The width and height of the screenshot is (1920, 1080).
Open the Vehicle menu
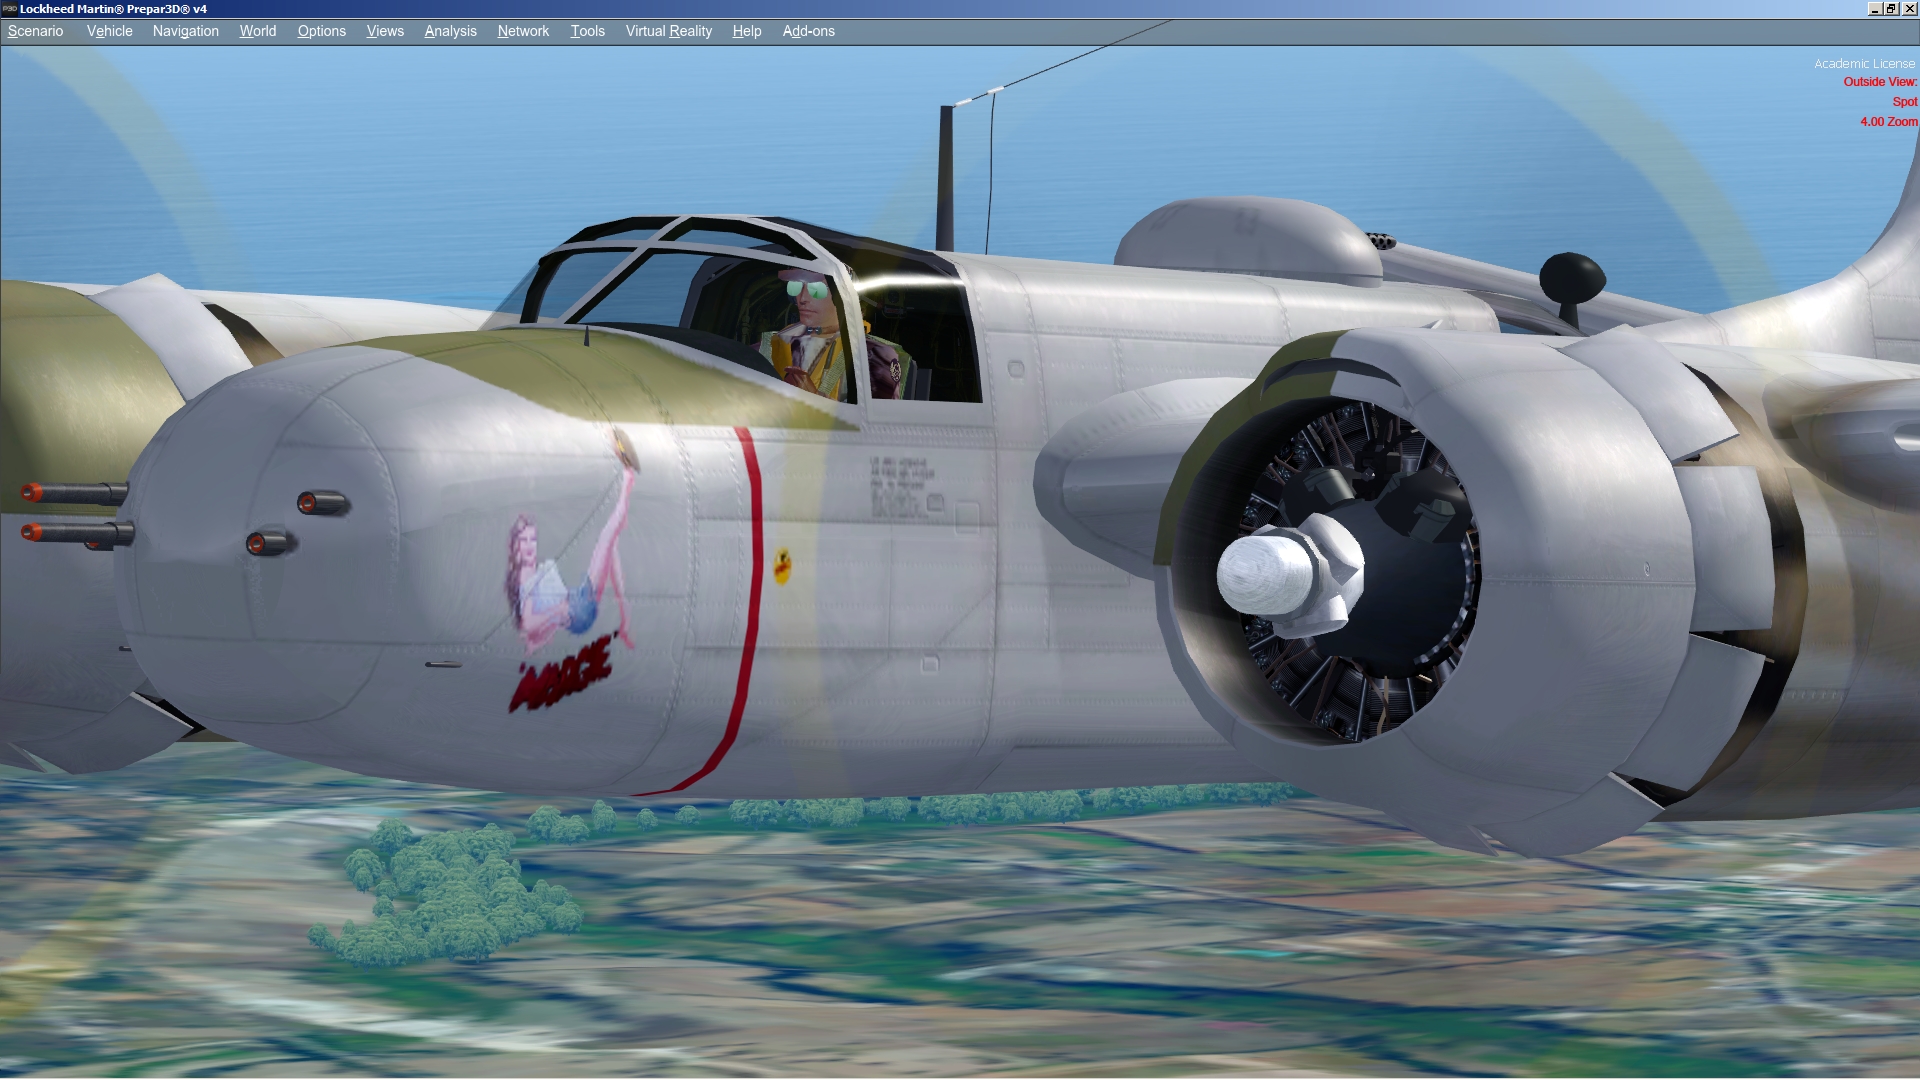[x=109, y=31]
